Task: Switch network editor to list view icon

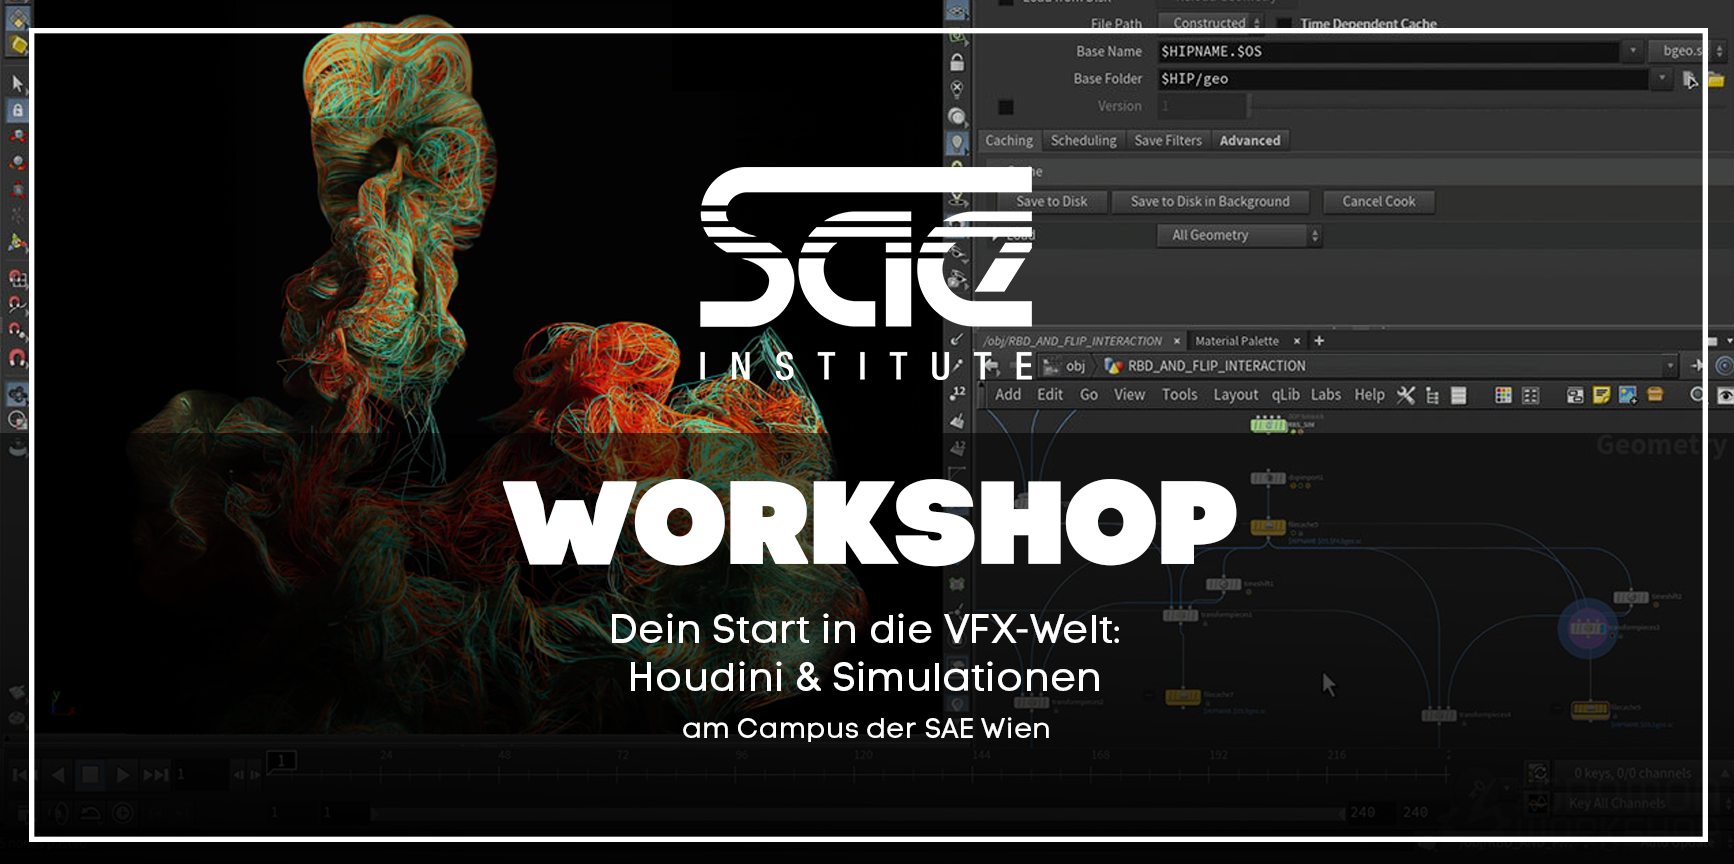Action: point(1458,395)
